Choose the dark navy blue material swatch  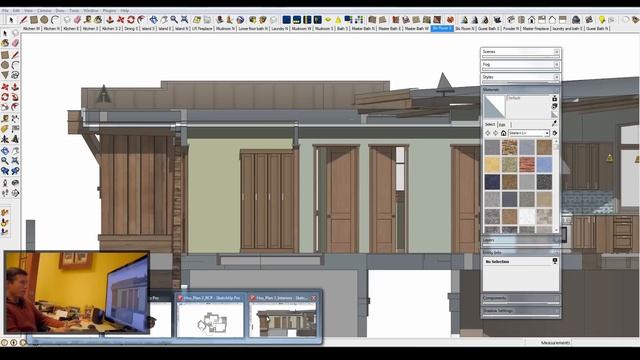click(x=492, y=182)
